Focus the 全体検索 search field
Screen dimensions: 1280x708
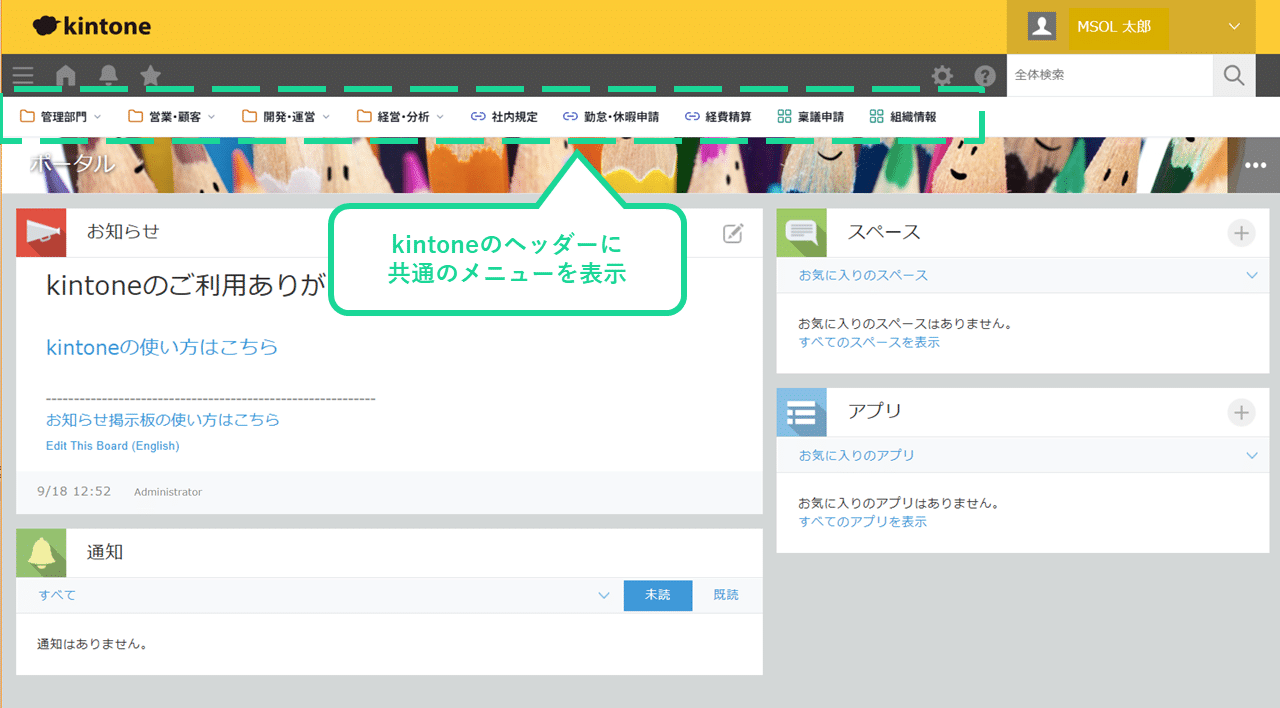click(1110, 75)
